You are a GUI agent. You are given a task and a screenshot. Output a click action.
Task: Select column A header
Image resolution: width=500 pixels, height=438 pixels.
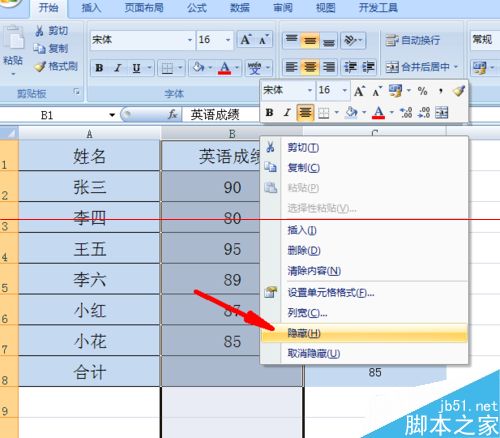pos(89,133)
